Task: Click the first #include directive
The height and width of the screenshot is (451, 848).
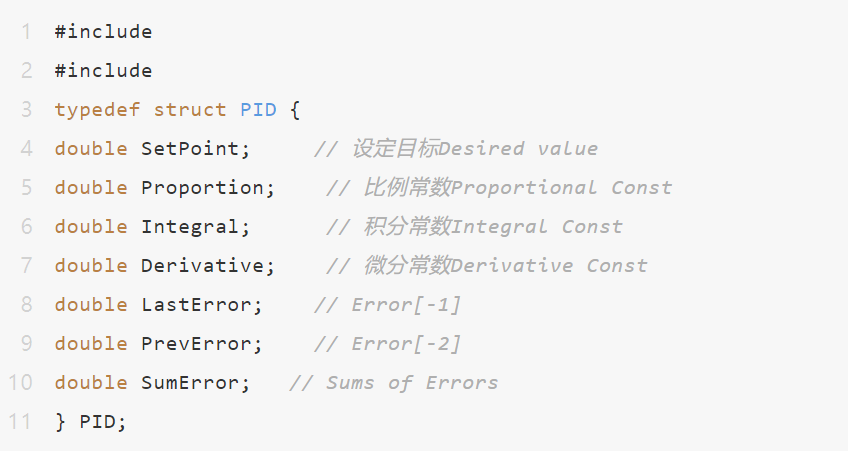Action: 103,32
